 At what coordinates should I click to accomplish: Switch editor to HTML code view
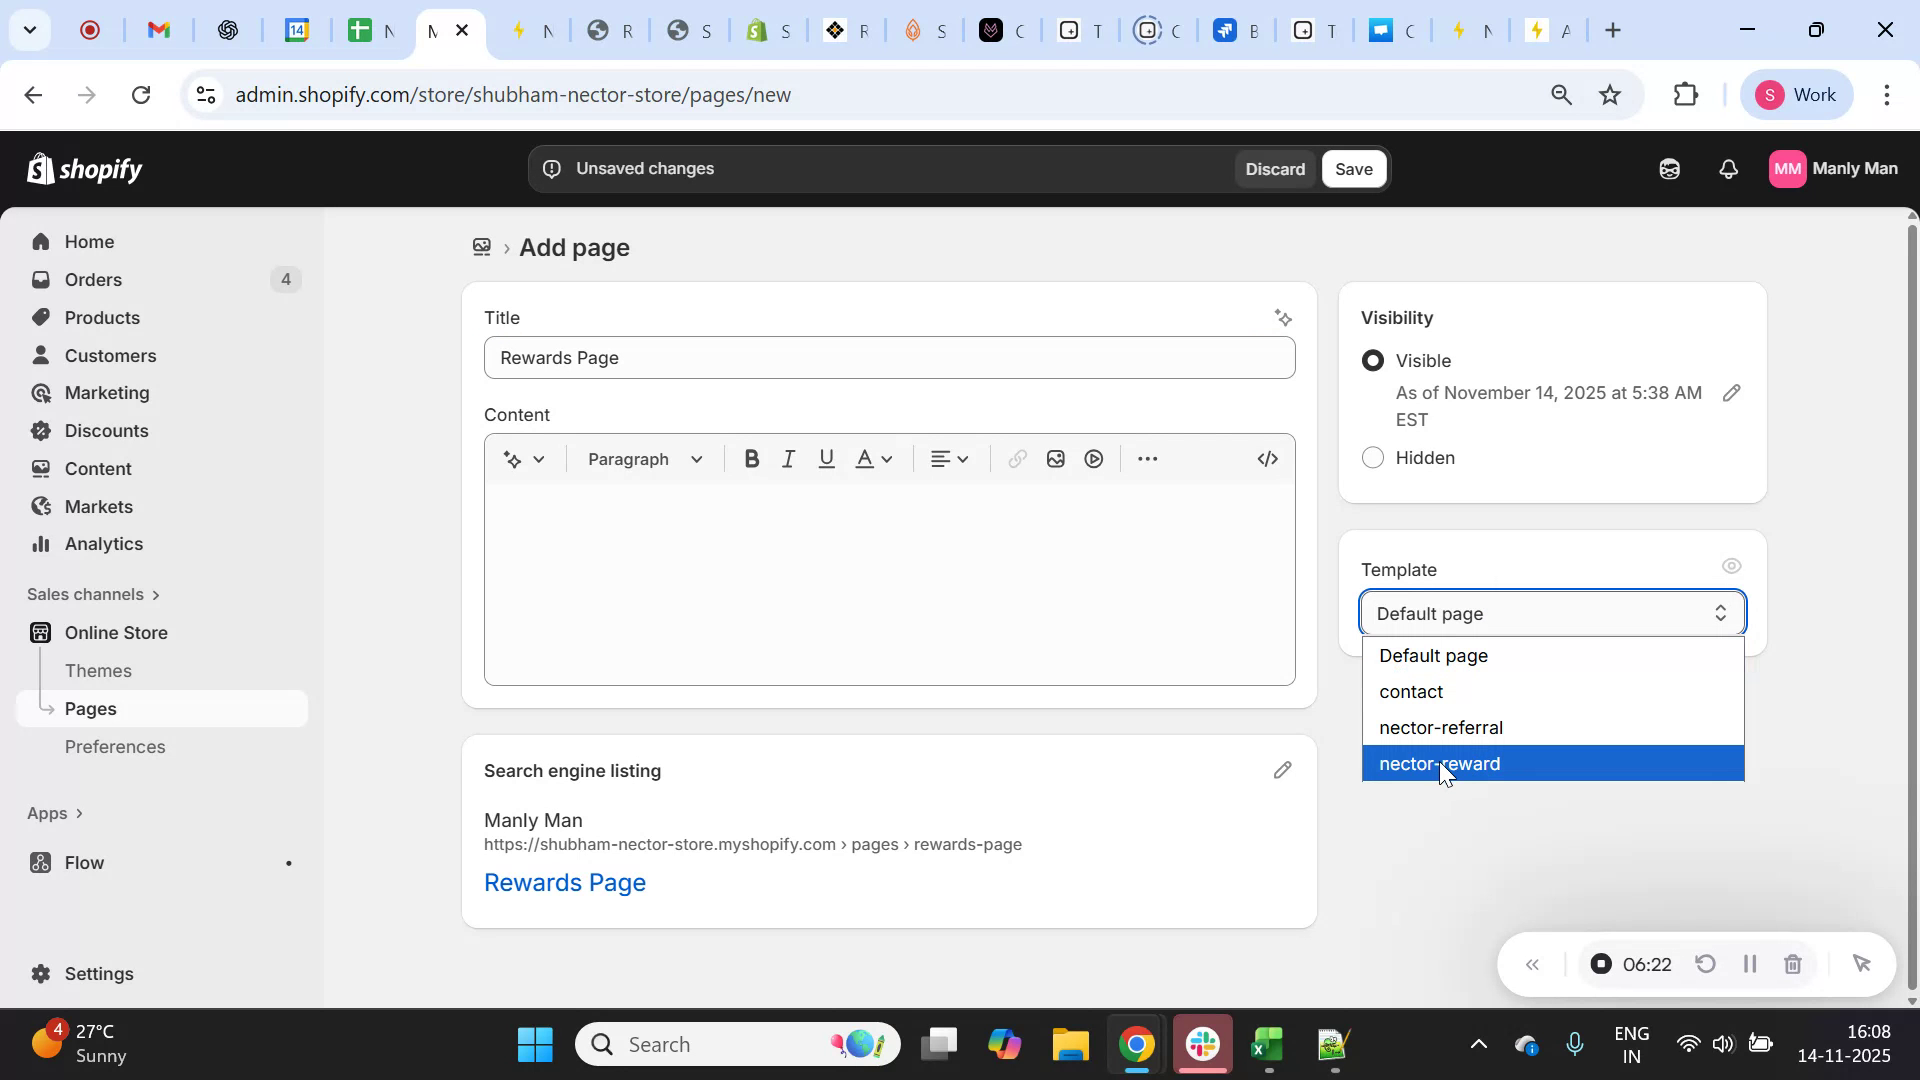click(1266, 459)
